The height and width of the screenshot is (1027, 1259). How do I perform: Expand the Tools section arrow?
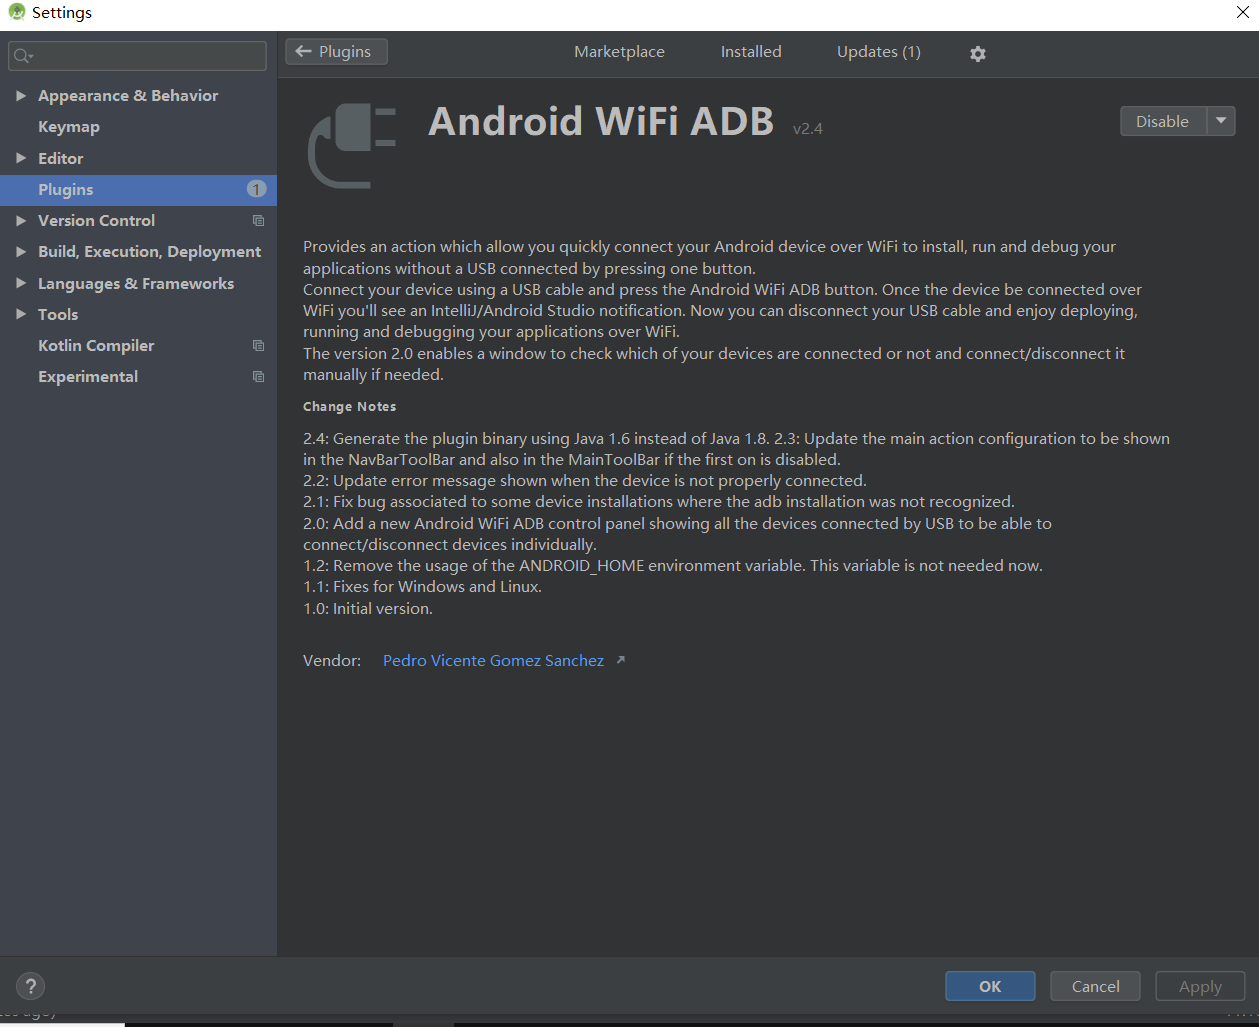click(x=21, y=314)
